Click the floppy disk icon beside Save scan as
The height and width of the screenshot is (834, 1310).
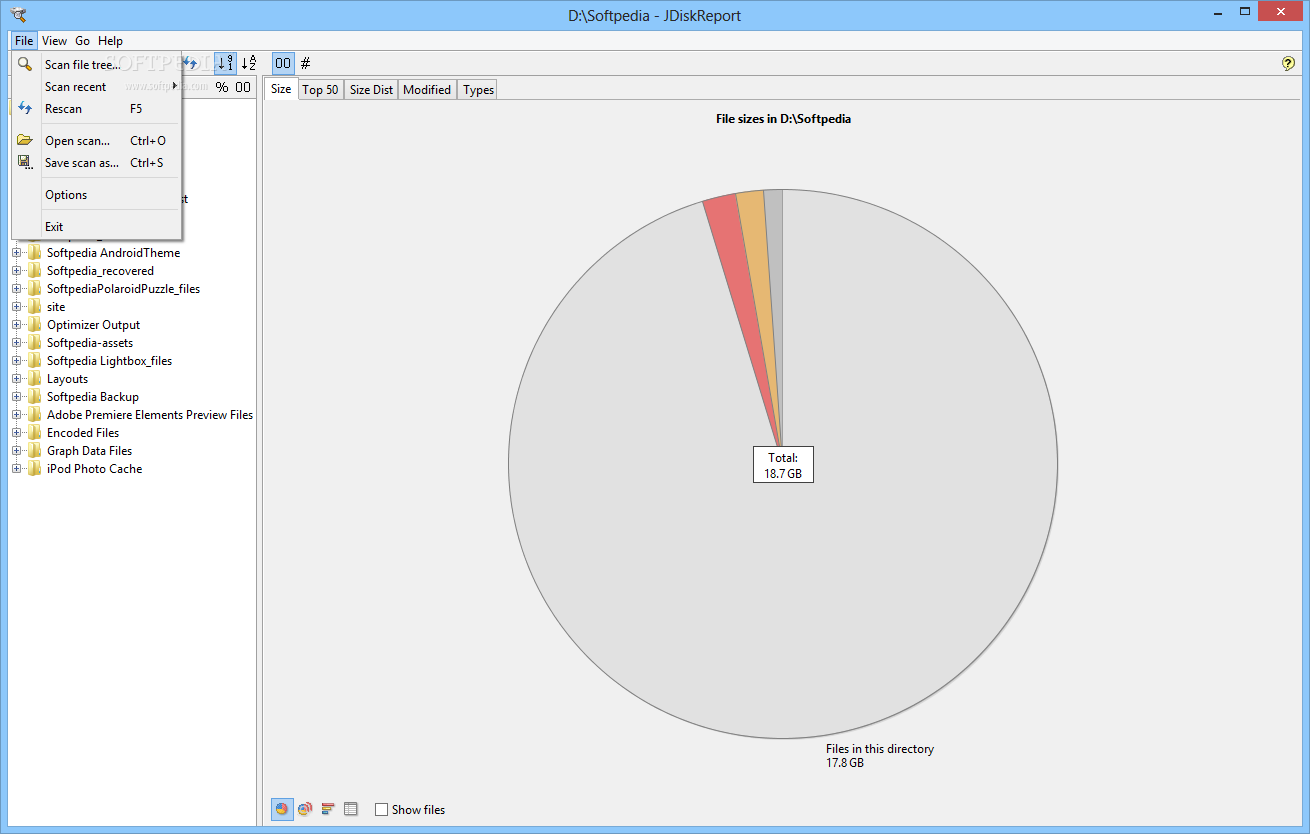click(25, 162)
